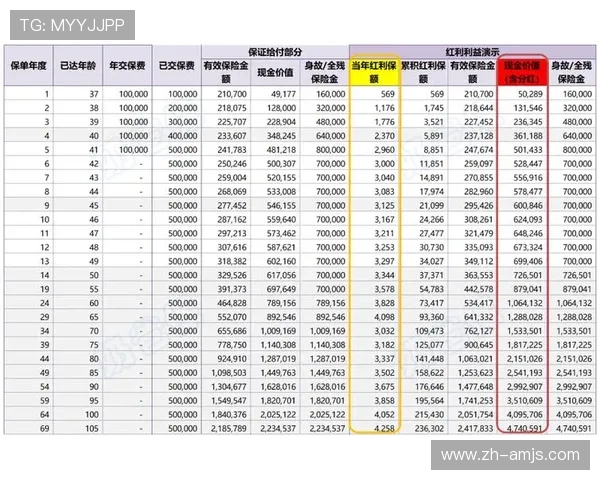Select the cell showing 49,177

coord(275,94)
